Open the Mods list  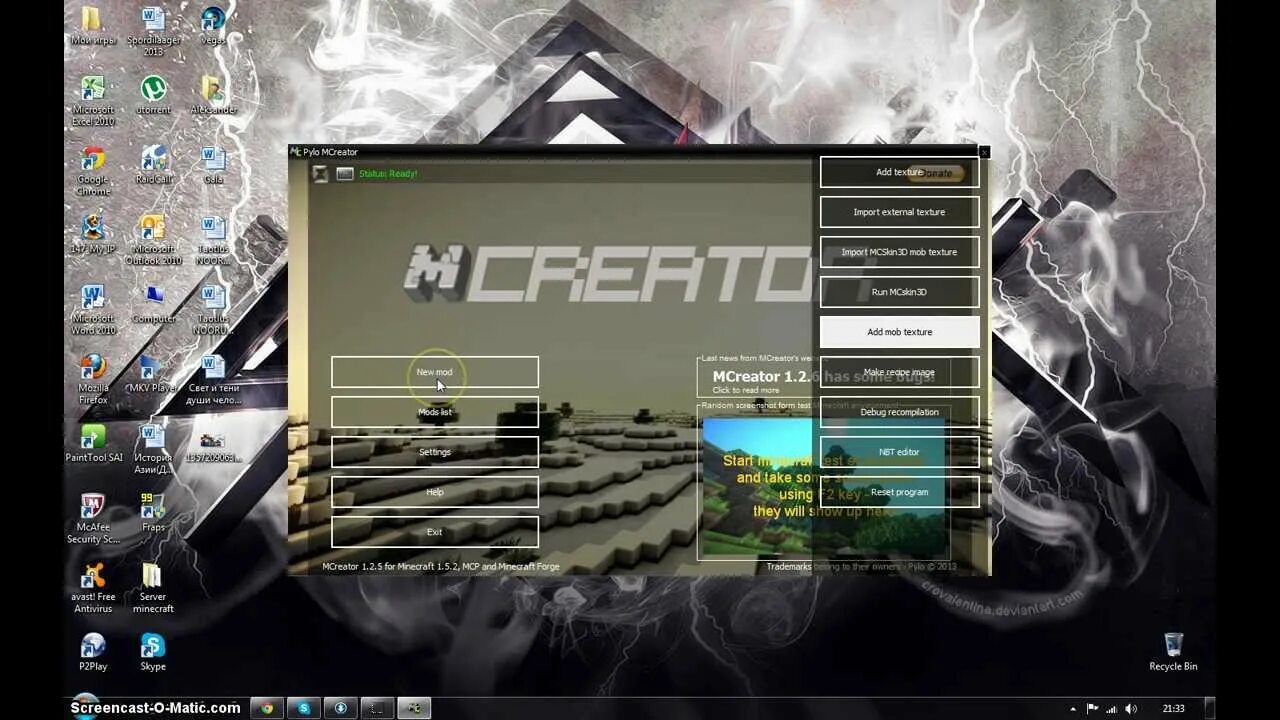(x=434, y=412)
